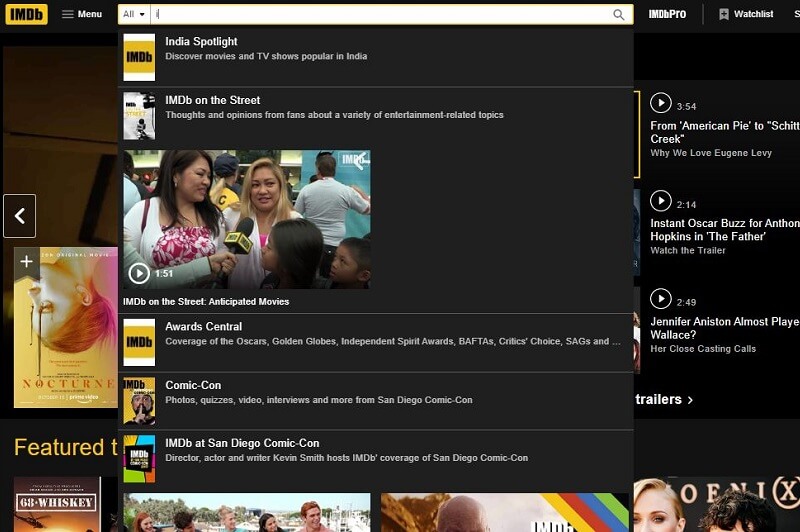Click the Comic-Con suggestion thumbnail icon
Viewport: 800px width, 532px height.
click(x=139, y=400)
